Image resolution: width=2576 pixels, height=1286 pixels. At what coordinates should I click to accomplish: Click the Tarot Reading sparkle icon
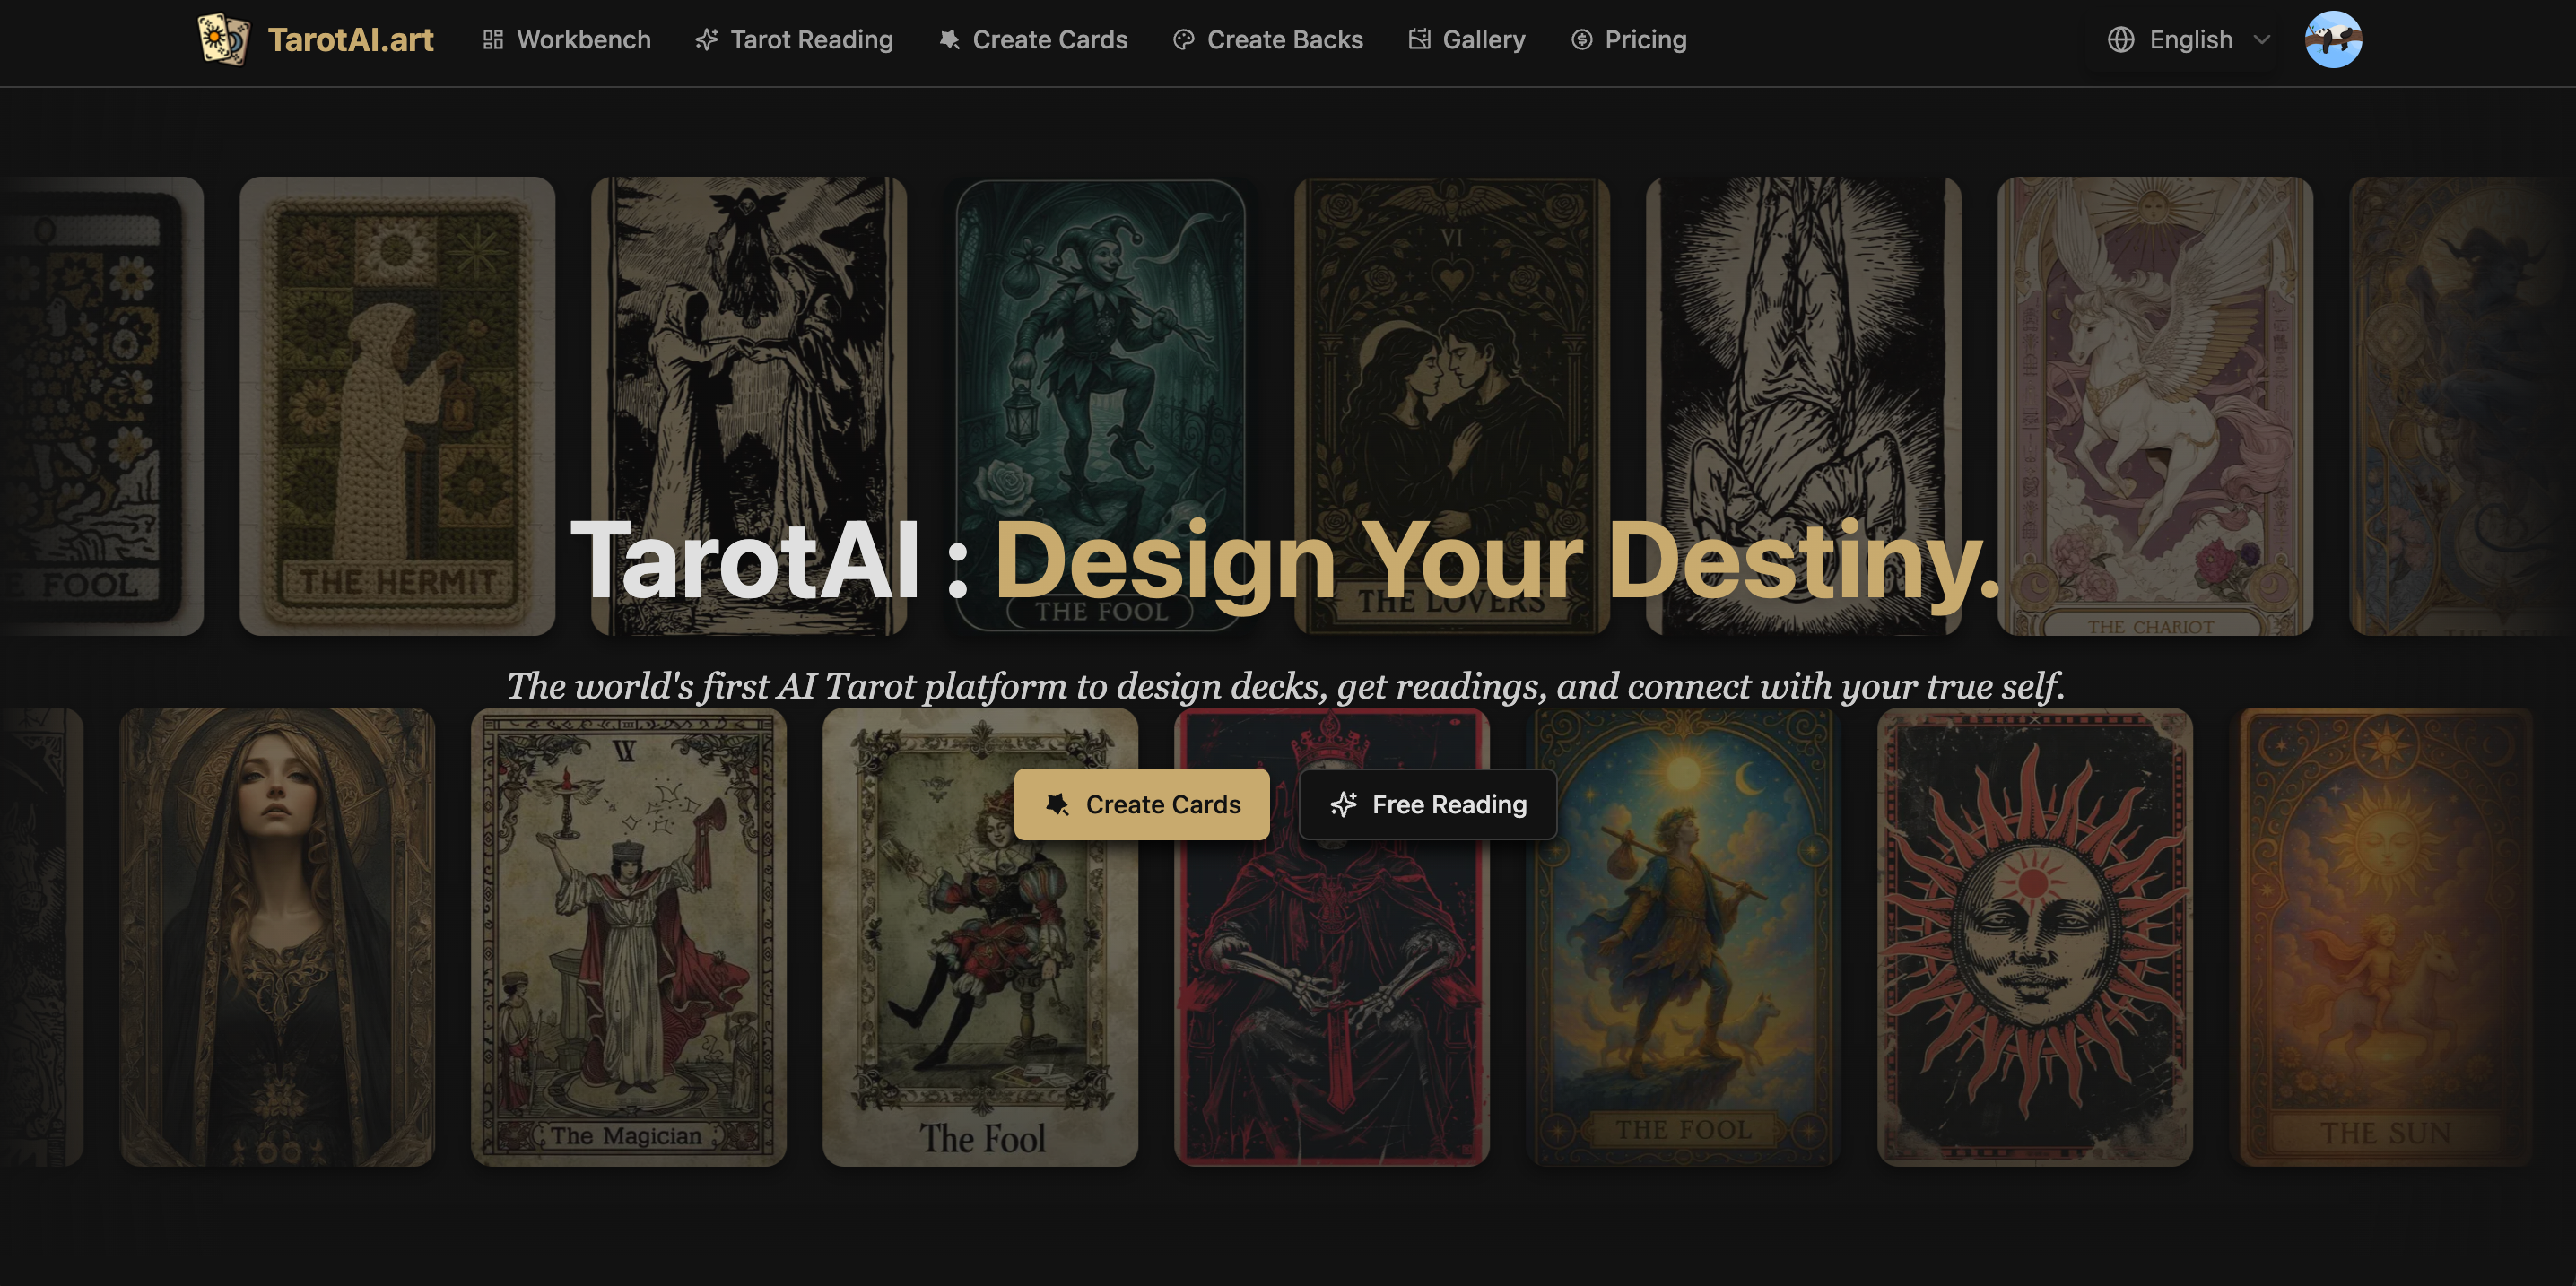coord(707,40)
